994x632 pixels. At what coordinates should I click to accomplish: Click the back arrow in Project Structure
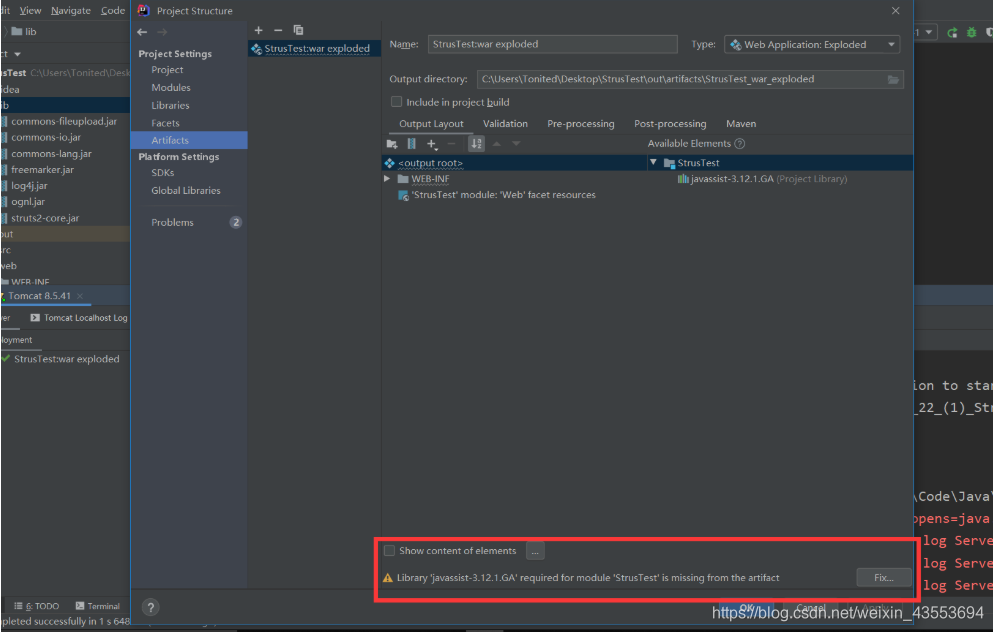coord(142,32)
